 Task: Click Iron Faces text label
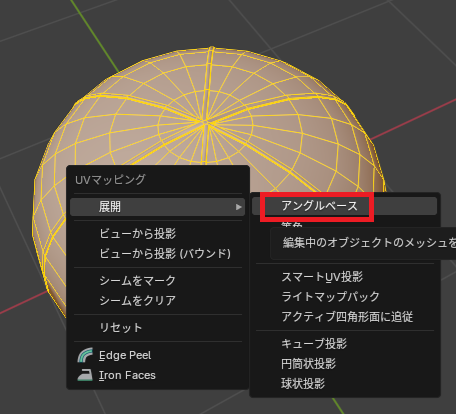click(127, 375)
